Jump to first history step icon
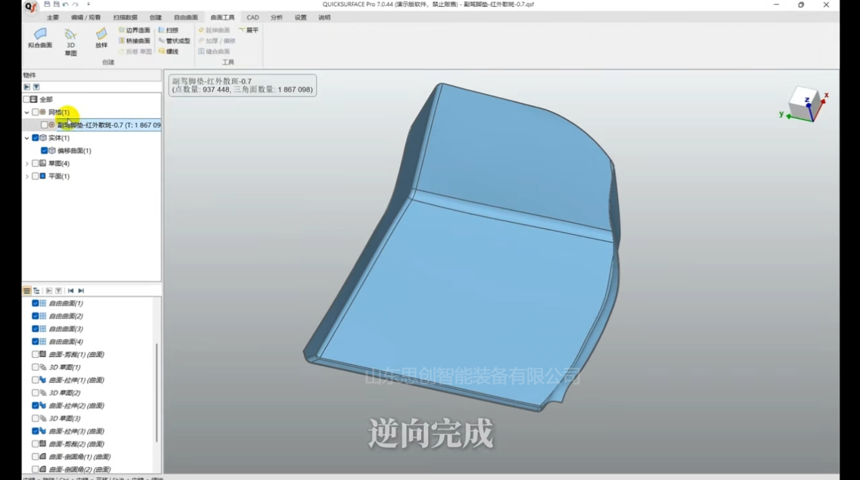This screenshot has width=860, height=480. click(71, 291)
